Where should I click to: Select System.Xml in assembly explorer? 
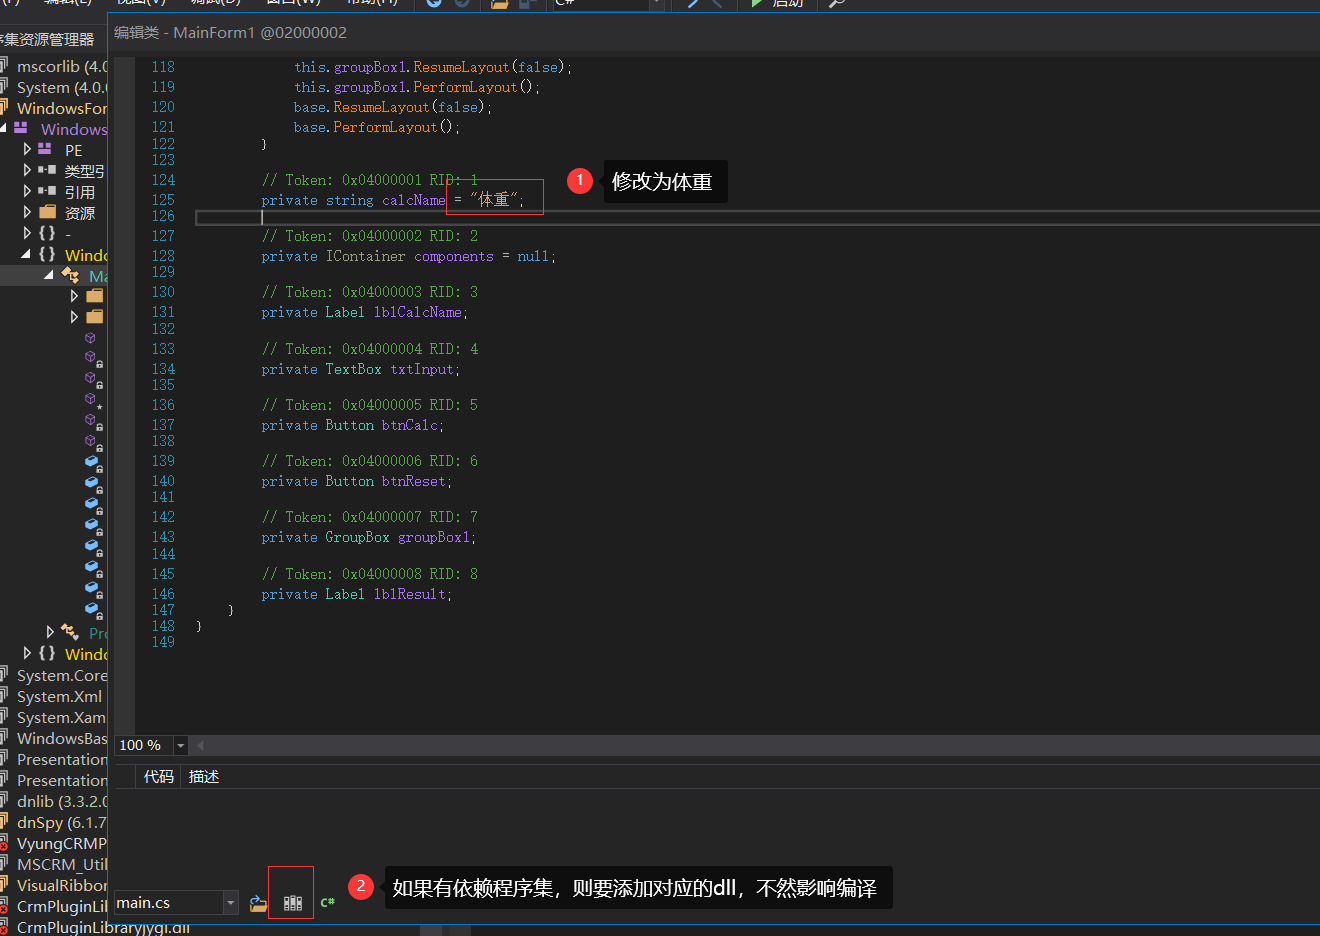coord(60,696)
